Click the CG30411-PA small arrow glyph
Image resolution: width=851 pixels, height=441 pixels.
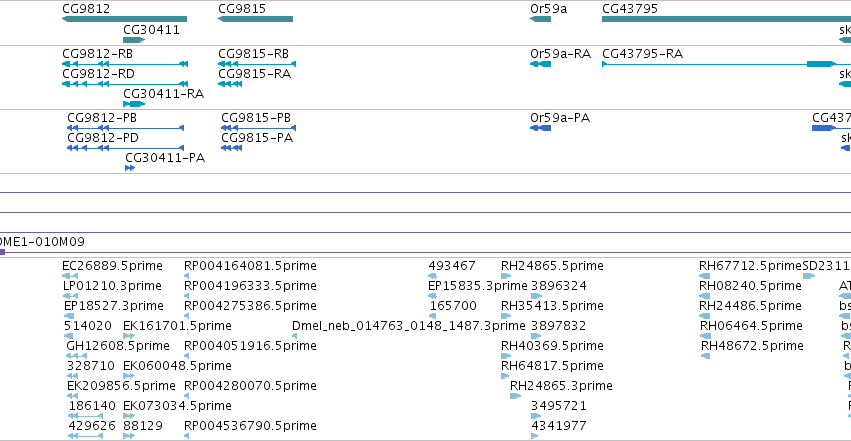tap(130, 168)
